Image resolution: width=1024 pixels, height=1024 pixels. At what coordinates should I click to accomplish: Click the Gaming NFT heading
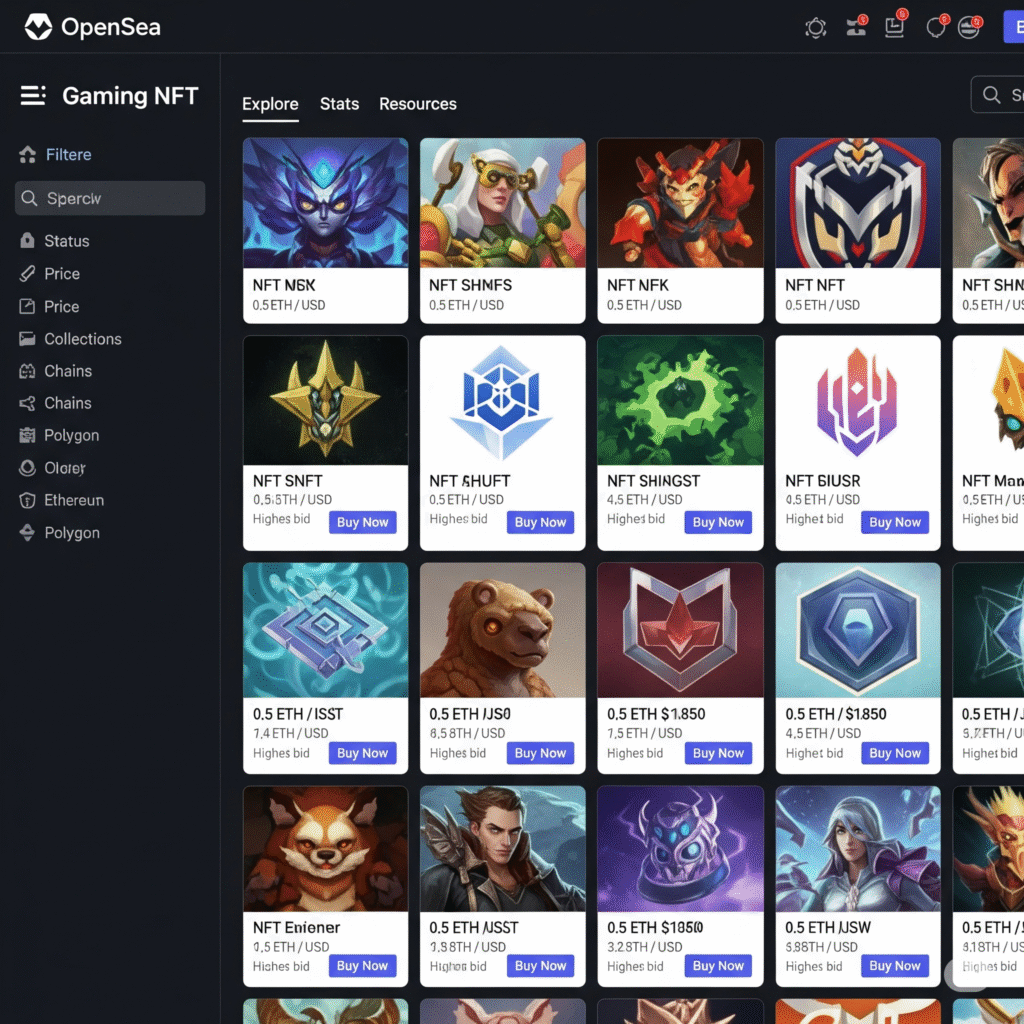tap(130, 96)
